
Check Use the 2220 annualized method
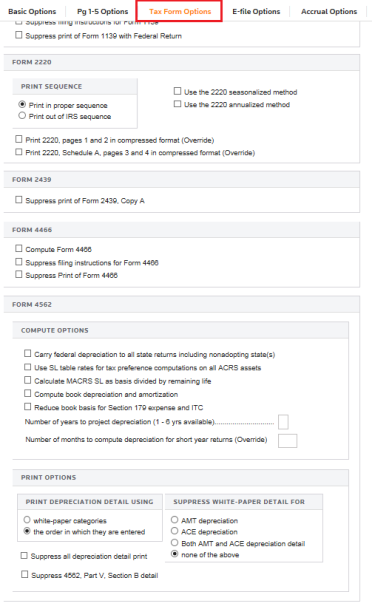[x=177, y=104]
